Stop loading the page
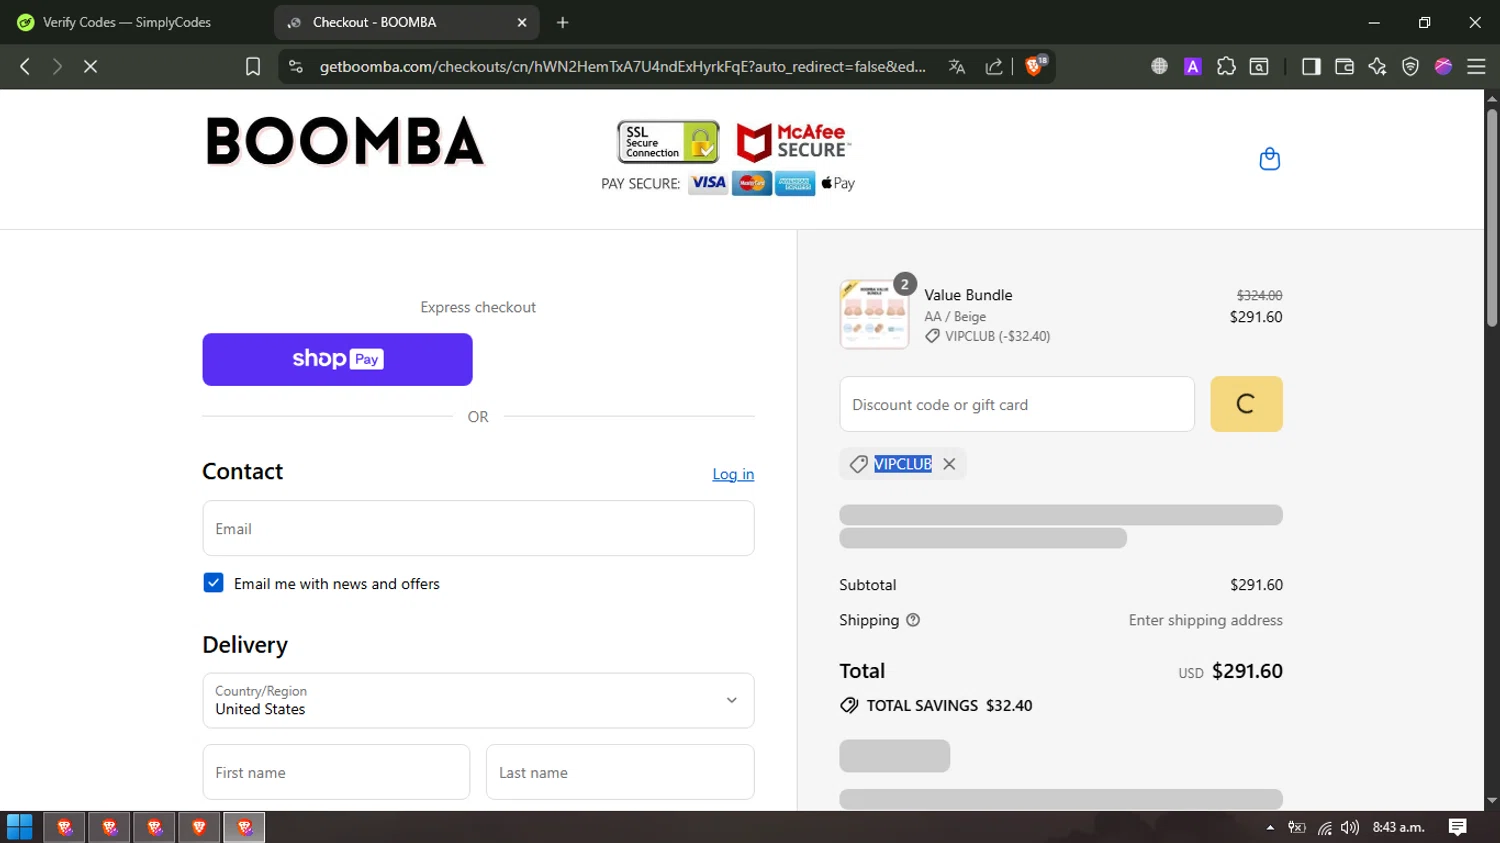Viewport: 1500px width, 843px height. (x=90, y=66)
